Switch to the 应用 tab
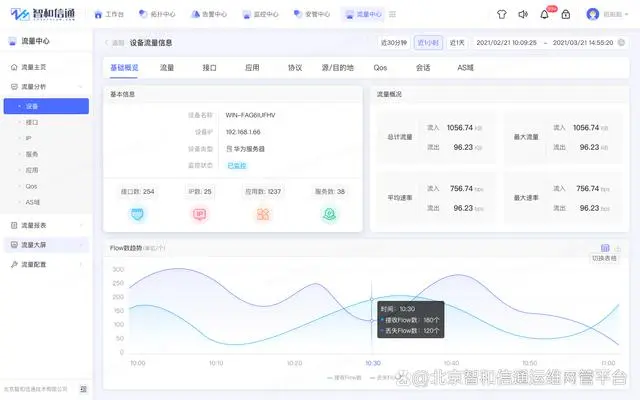640x400 pixels. pos(252,68)
